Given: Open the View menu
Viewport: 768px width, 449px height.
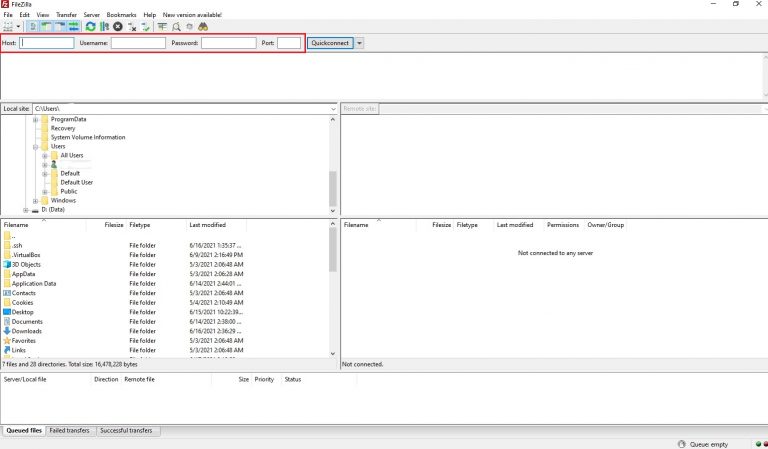Looking at the screenshot, I should click(x=43, y=15).
